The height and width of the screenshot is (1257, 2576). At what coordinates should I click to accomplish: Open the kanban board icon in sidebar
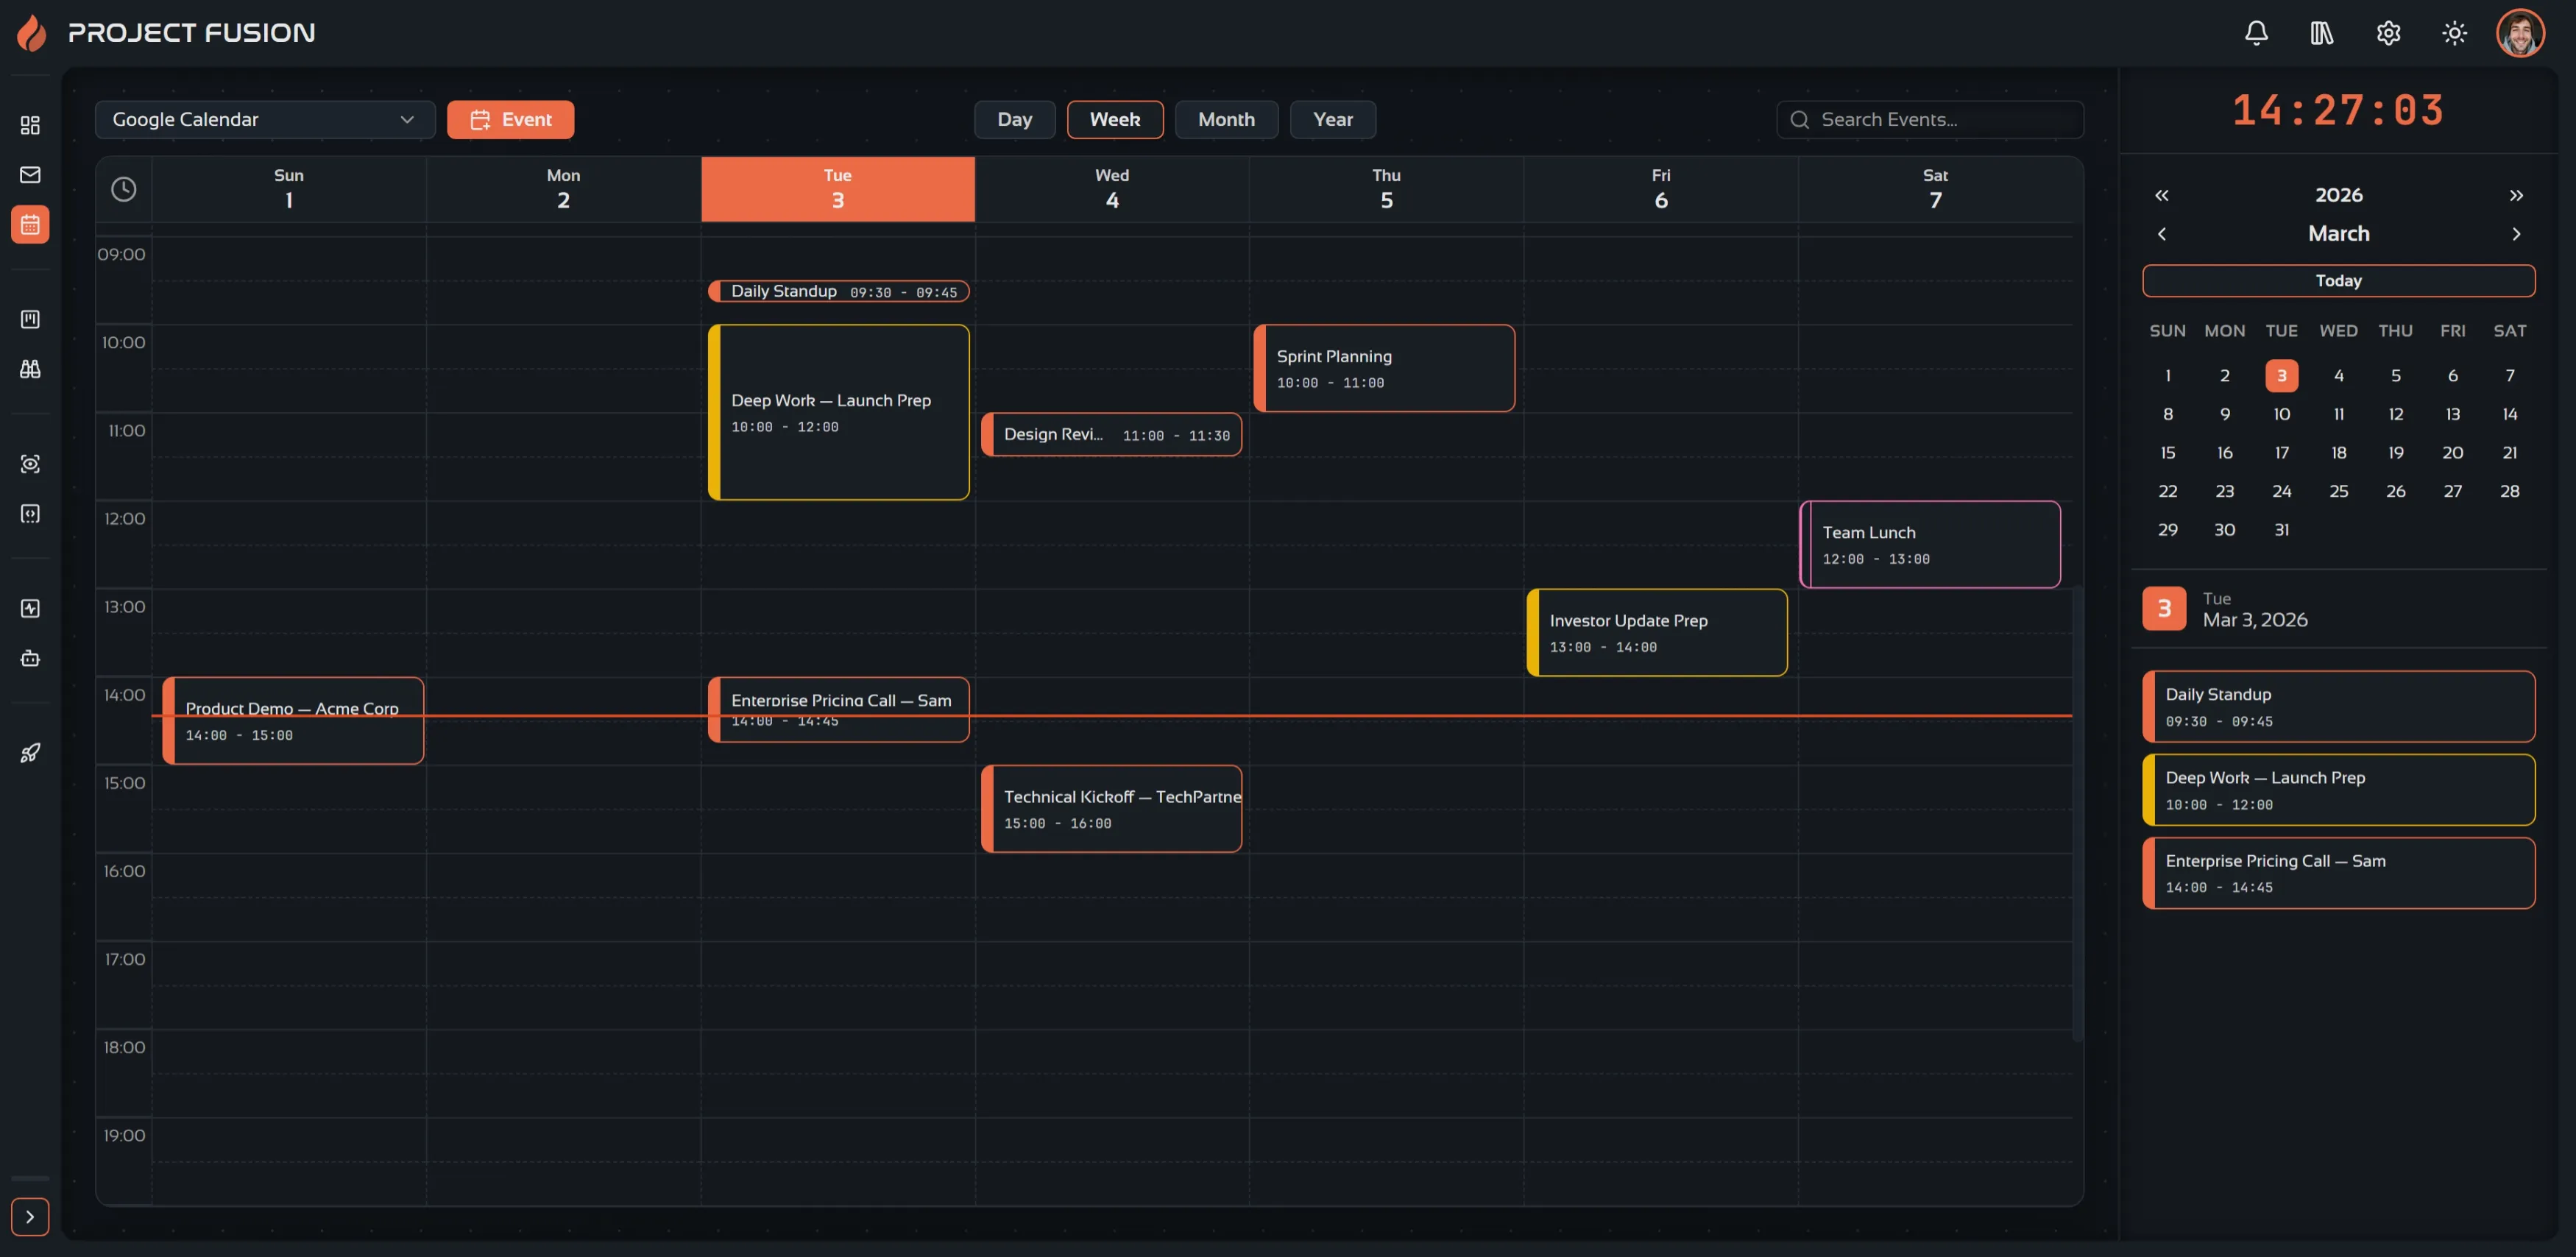[x=30, y=319]
